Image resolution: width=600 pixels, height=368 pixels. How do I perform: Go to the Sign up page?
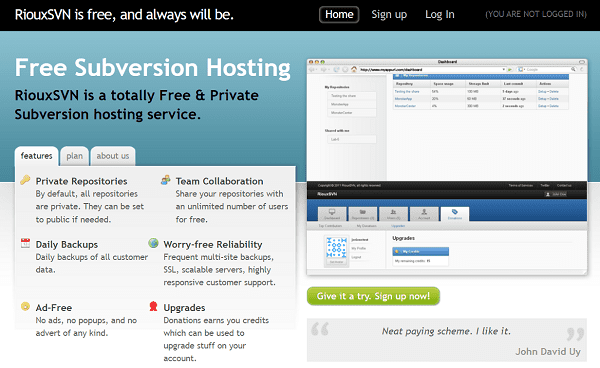[x=389, y=15]
